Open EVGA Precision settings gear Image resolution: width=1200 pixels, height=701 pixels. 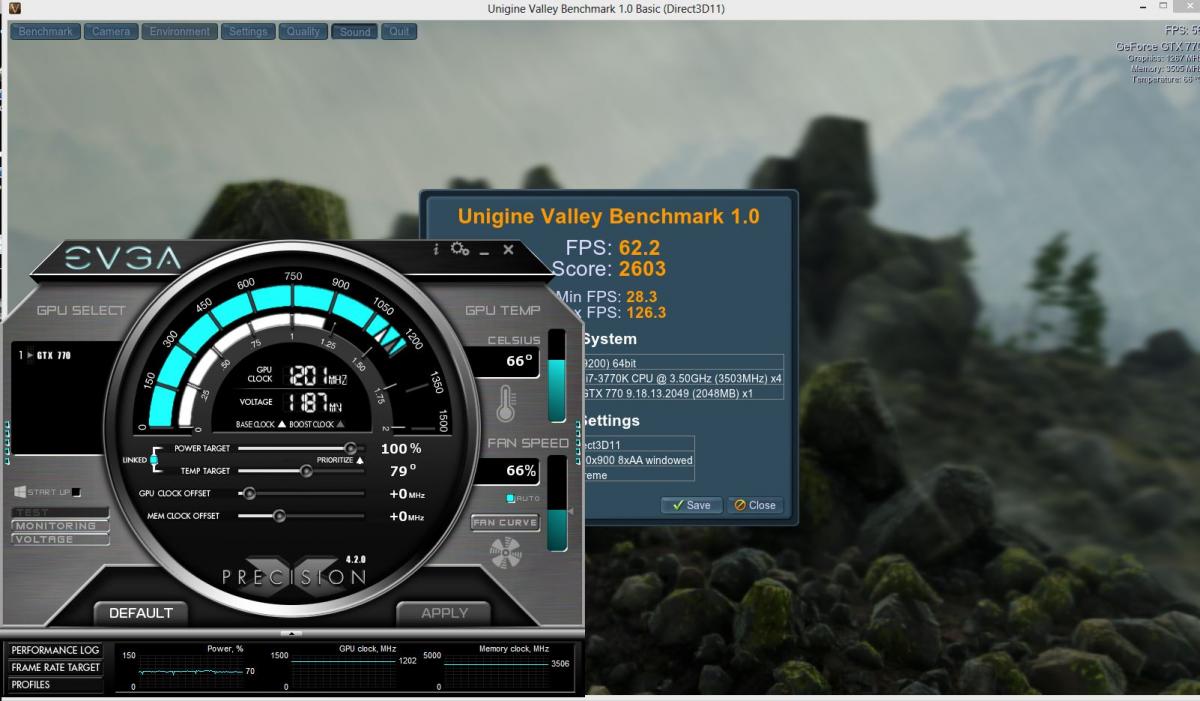pos(460,249)
